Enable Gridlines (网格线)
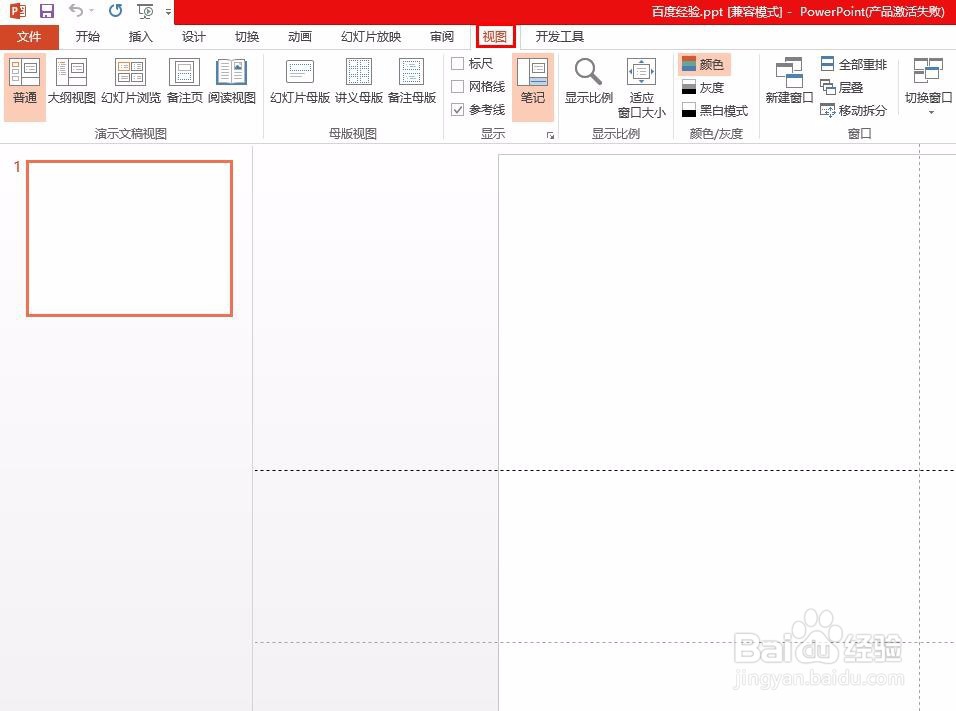Image resolution: width=956 pixels, height=711 pixels. [x=457, y=85]
